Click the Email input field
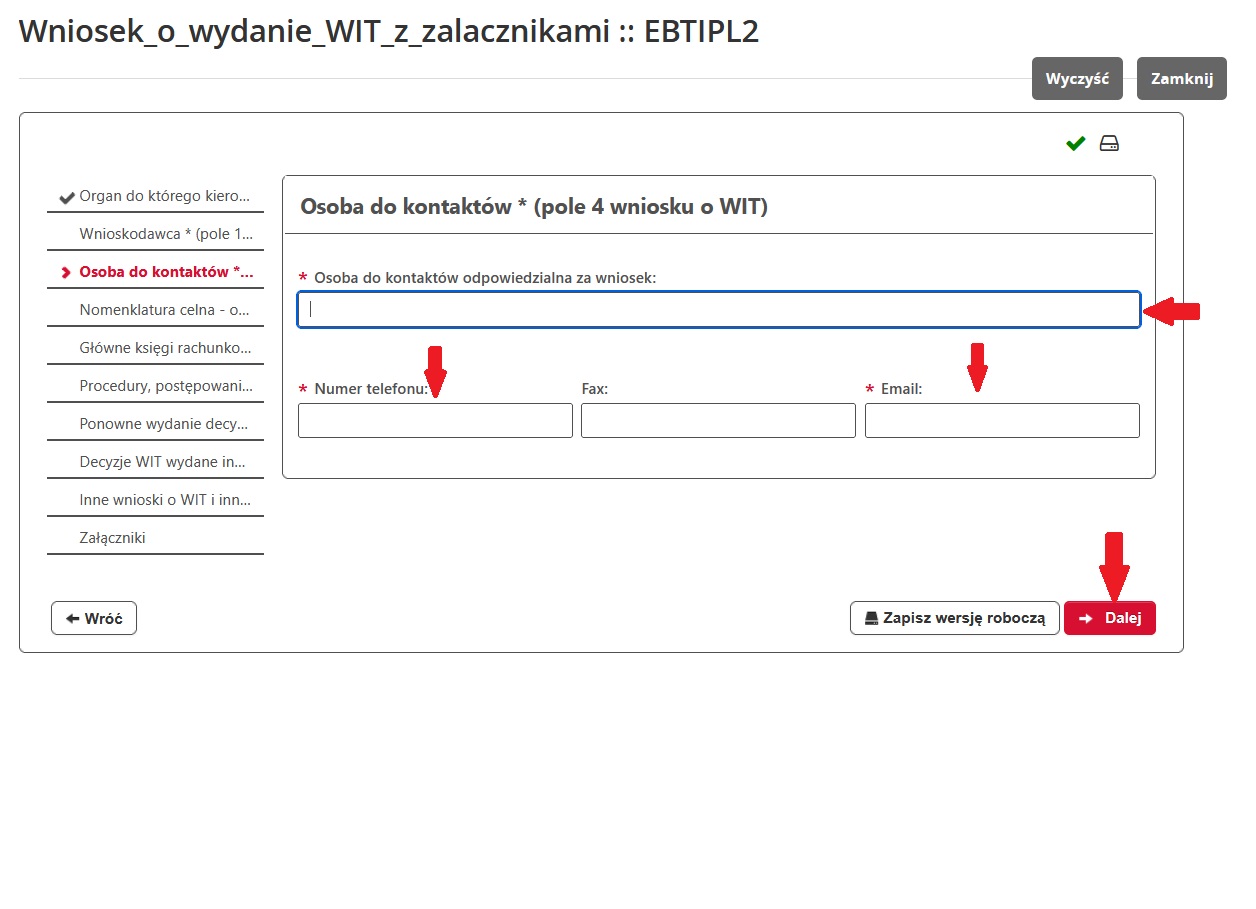Viewport: 1256px width, 909px height. pyautogui.click(x=1001, y=420)
